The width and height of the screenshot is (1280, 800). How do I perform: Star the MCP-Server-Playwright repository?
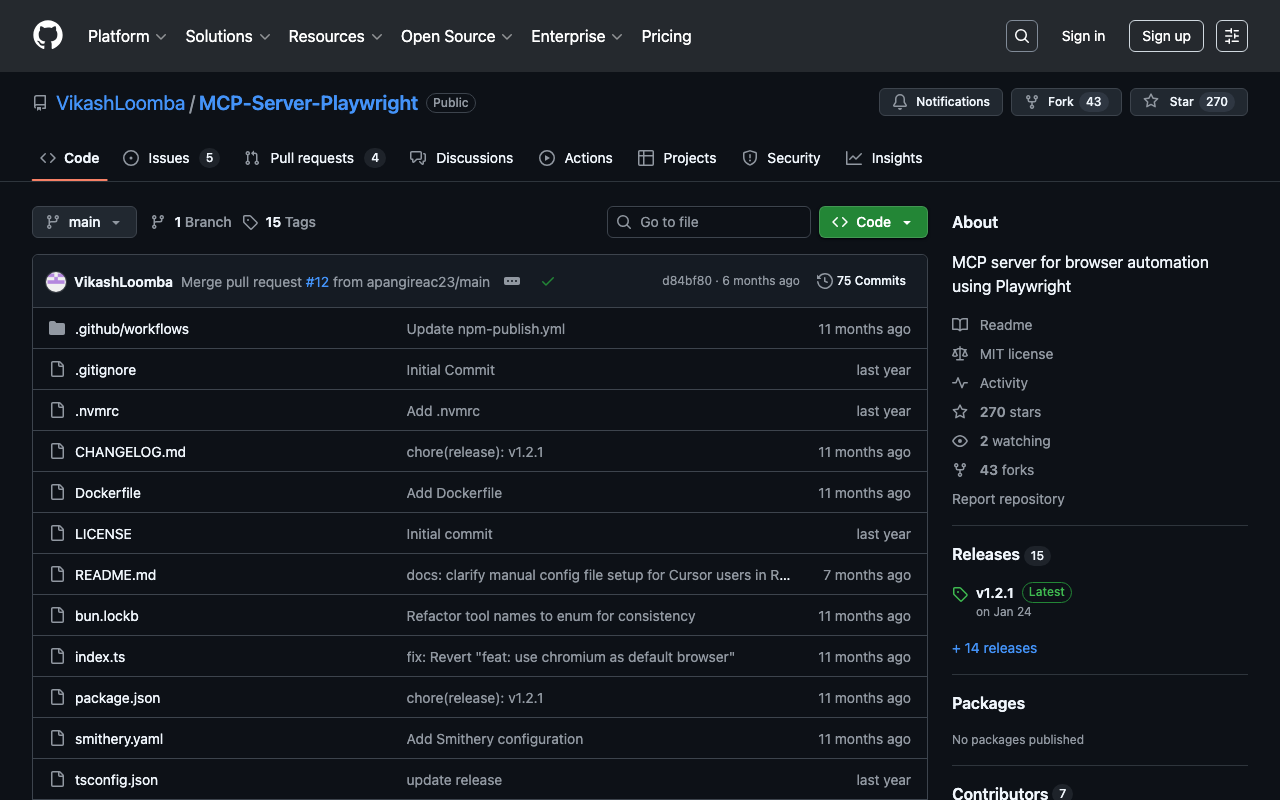(1188, 102)
